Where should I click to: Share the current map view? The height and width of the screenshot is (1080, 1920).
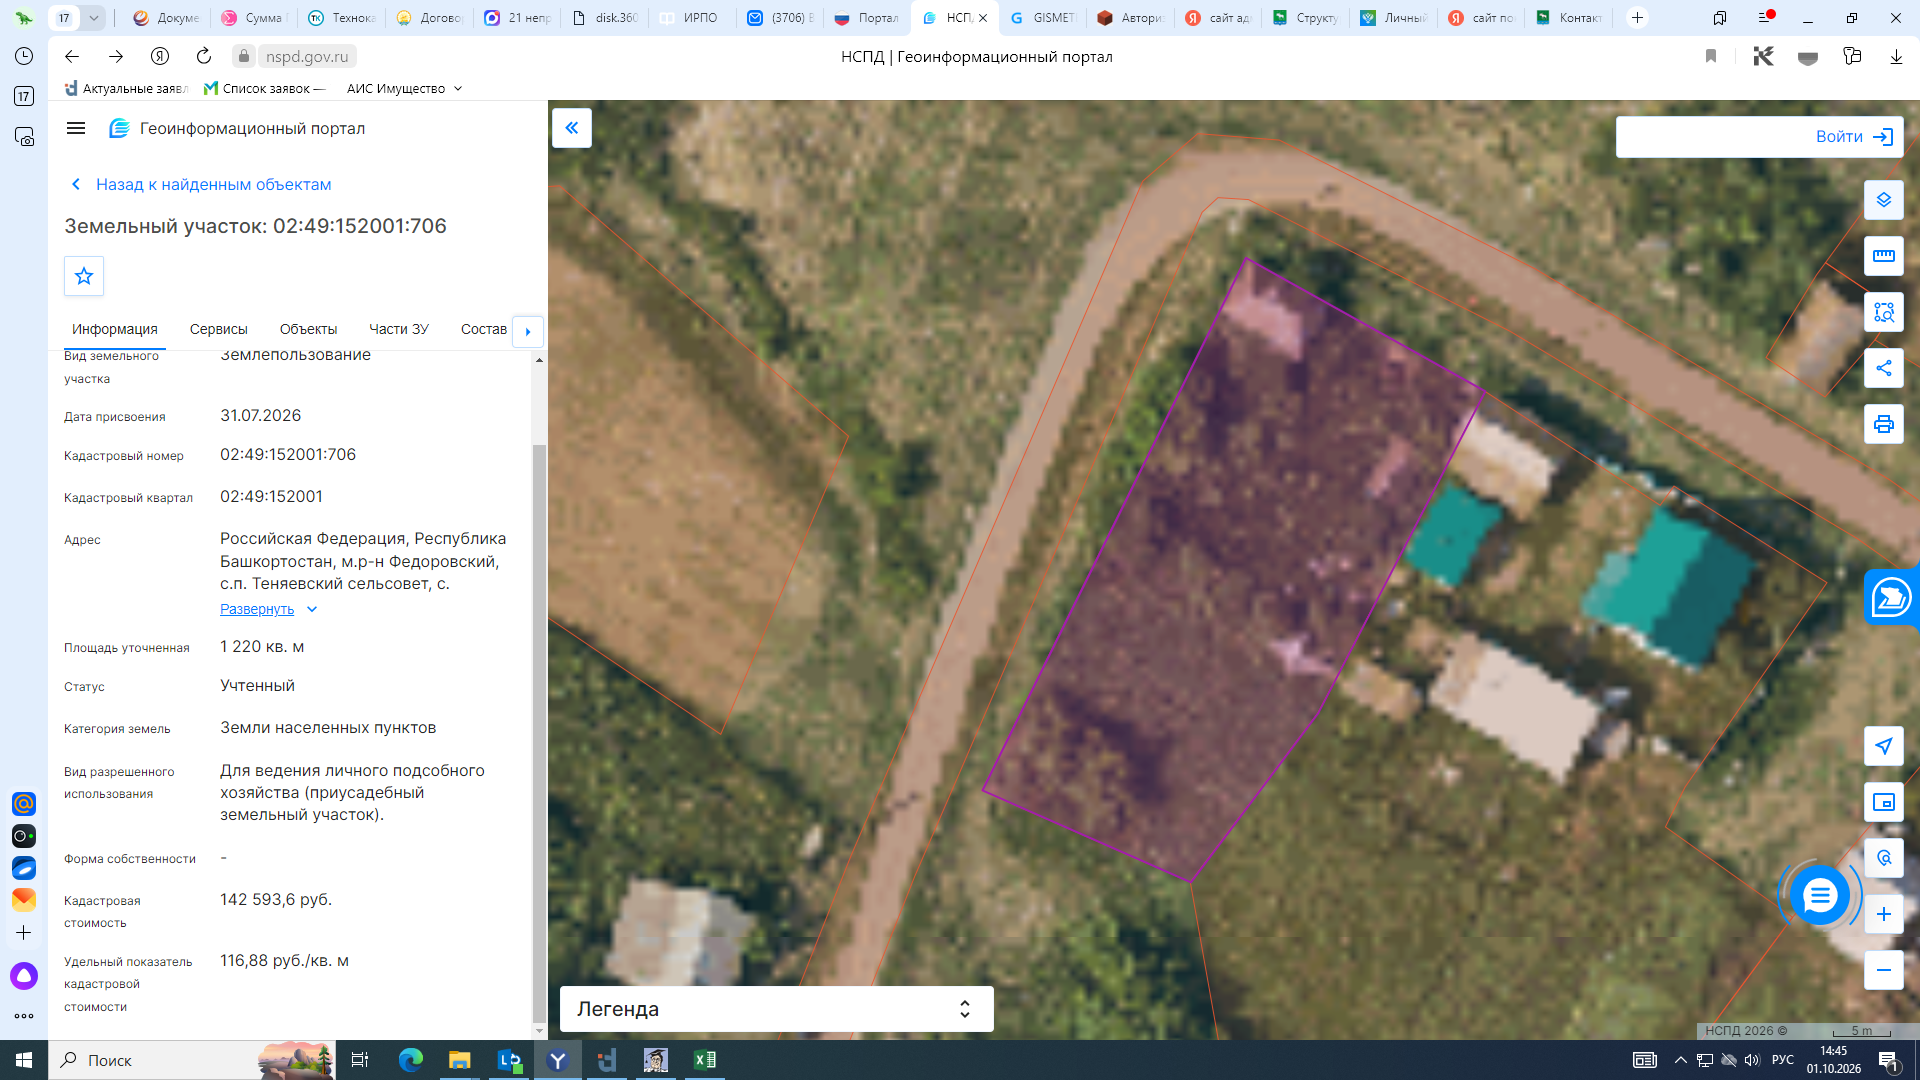tap(1884, 368)
